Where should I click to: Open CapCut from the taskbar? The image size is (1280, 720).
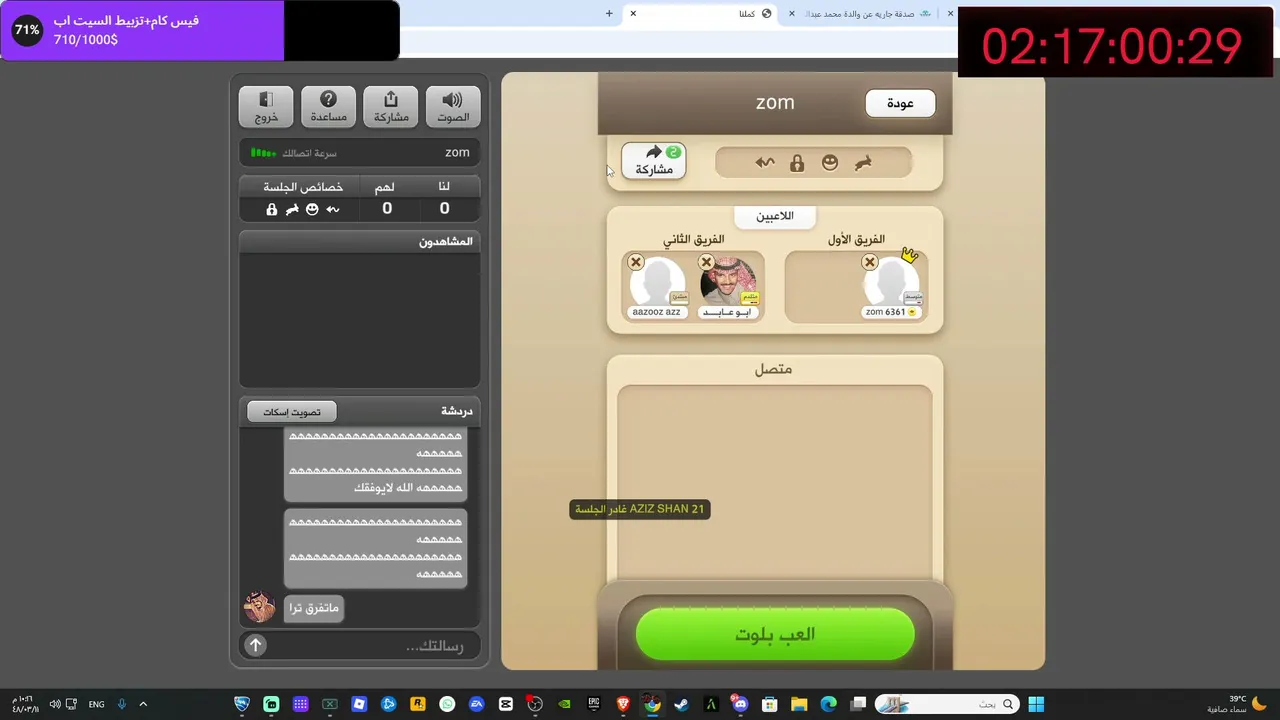[506, 704]
